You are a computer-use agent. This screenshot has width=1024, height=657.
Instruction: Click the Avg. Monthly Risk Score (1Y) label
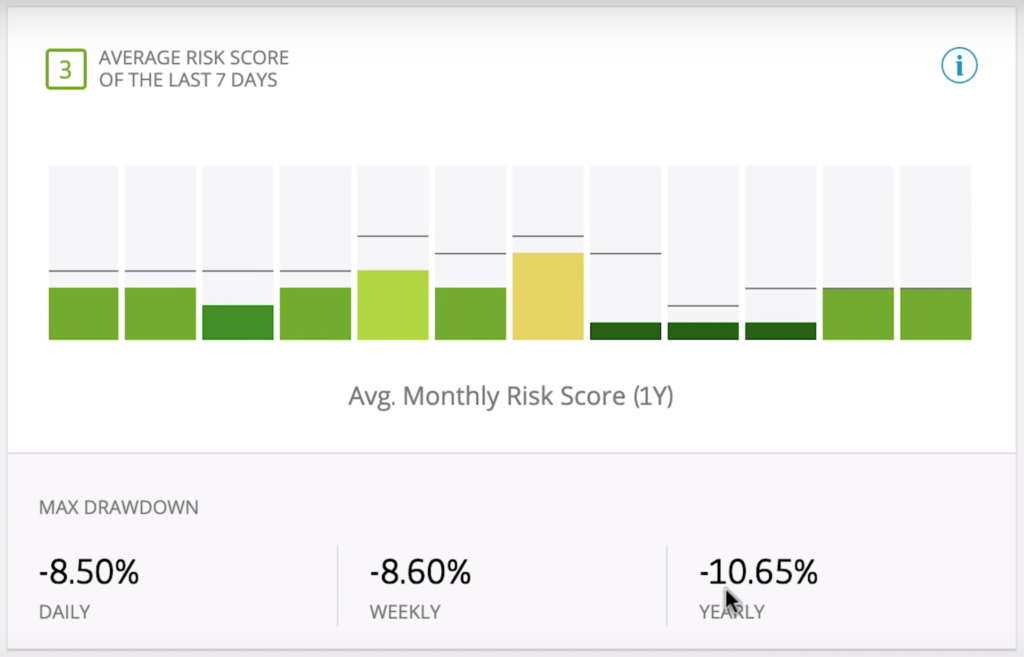coord(511,396)
